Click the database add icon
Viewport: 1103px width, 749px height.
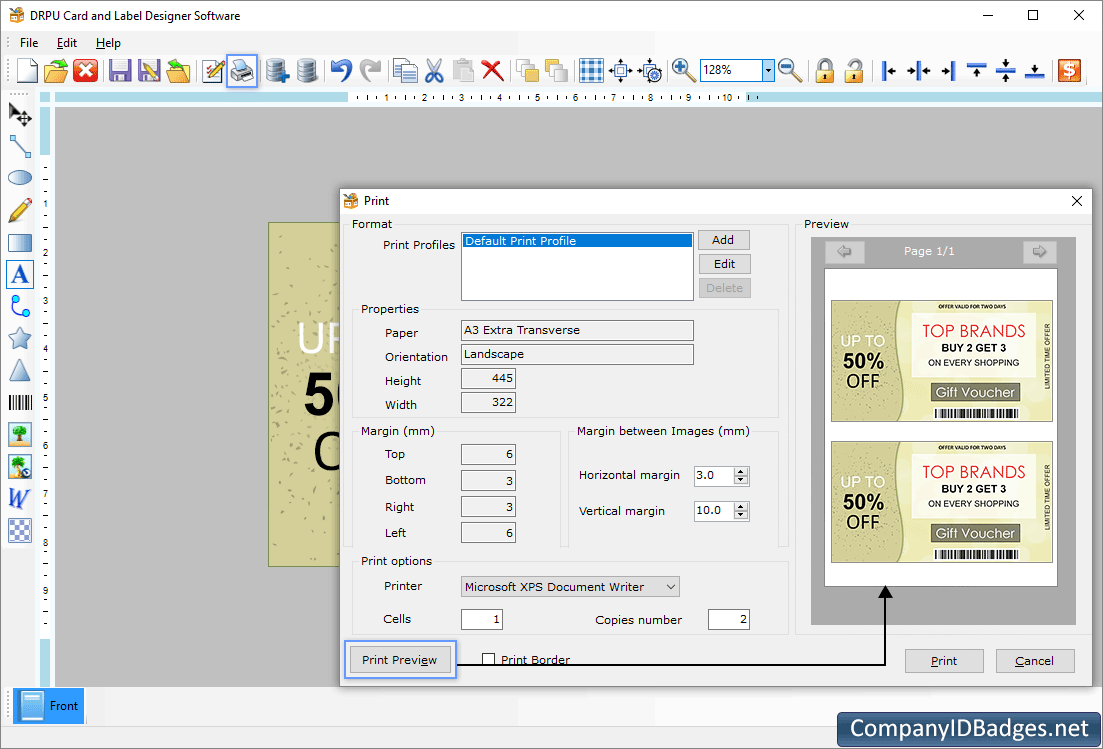point(277,70)
